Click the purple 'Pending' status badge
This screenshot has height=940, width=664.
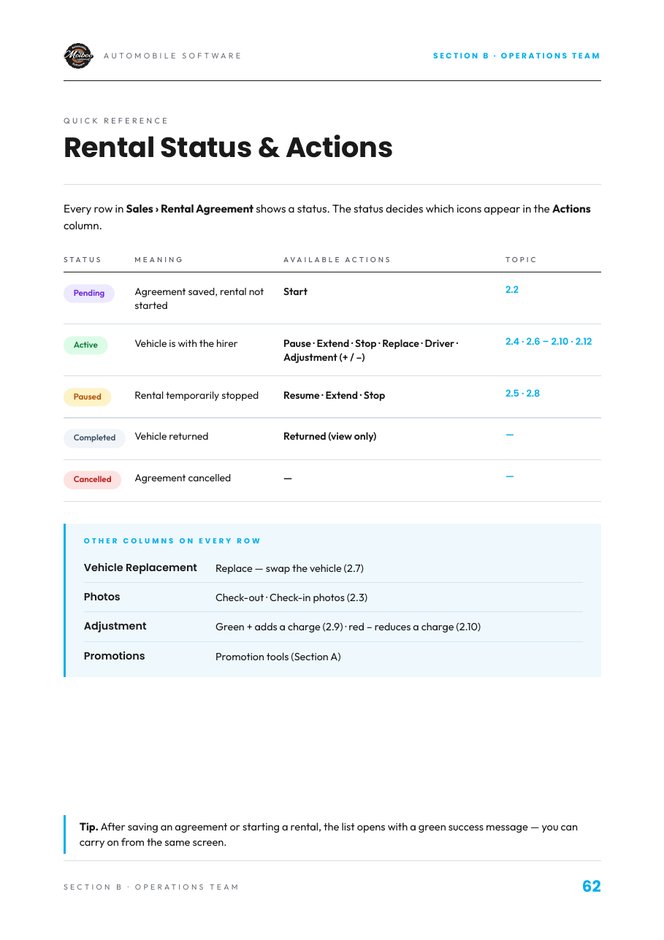pos(89,293)
